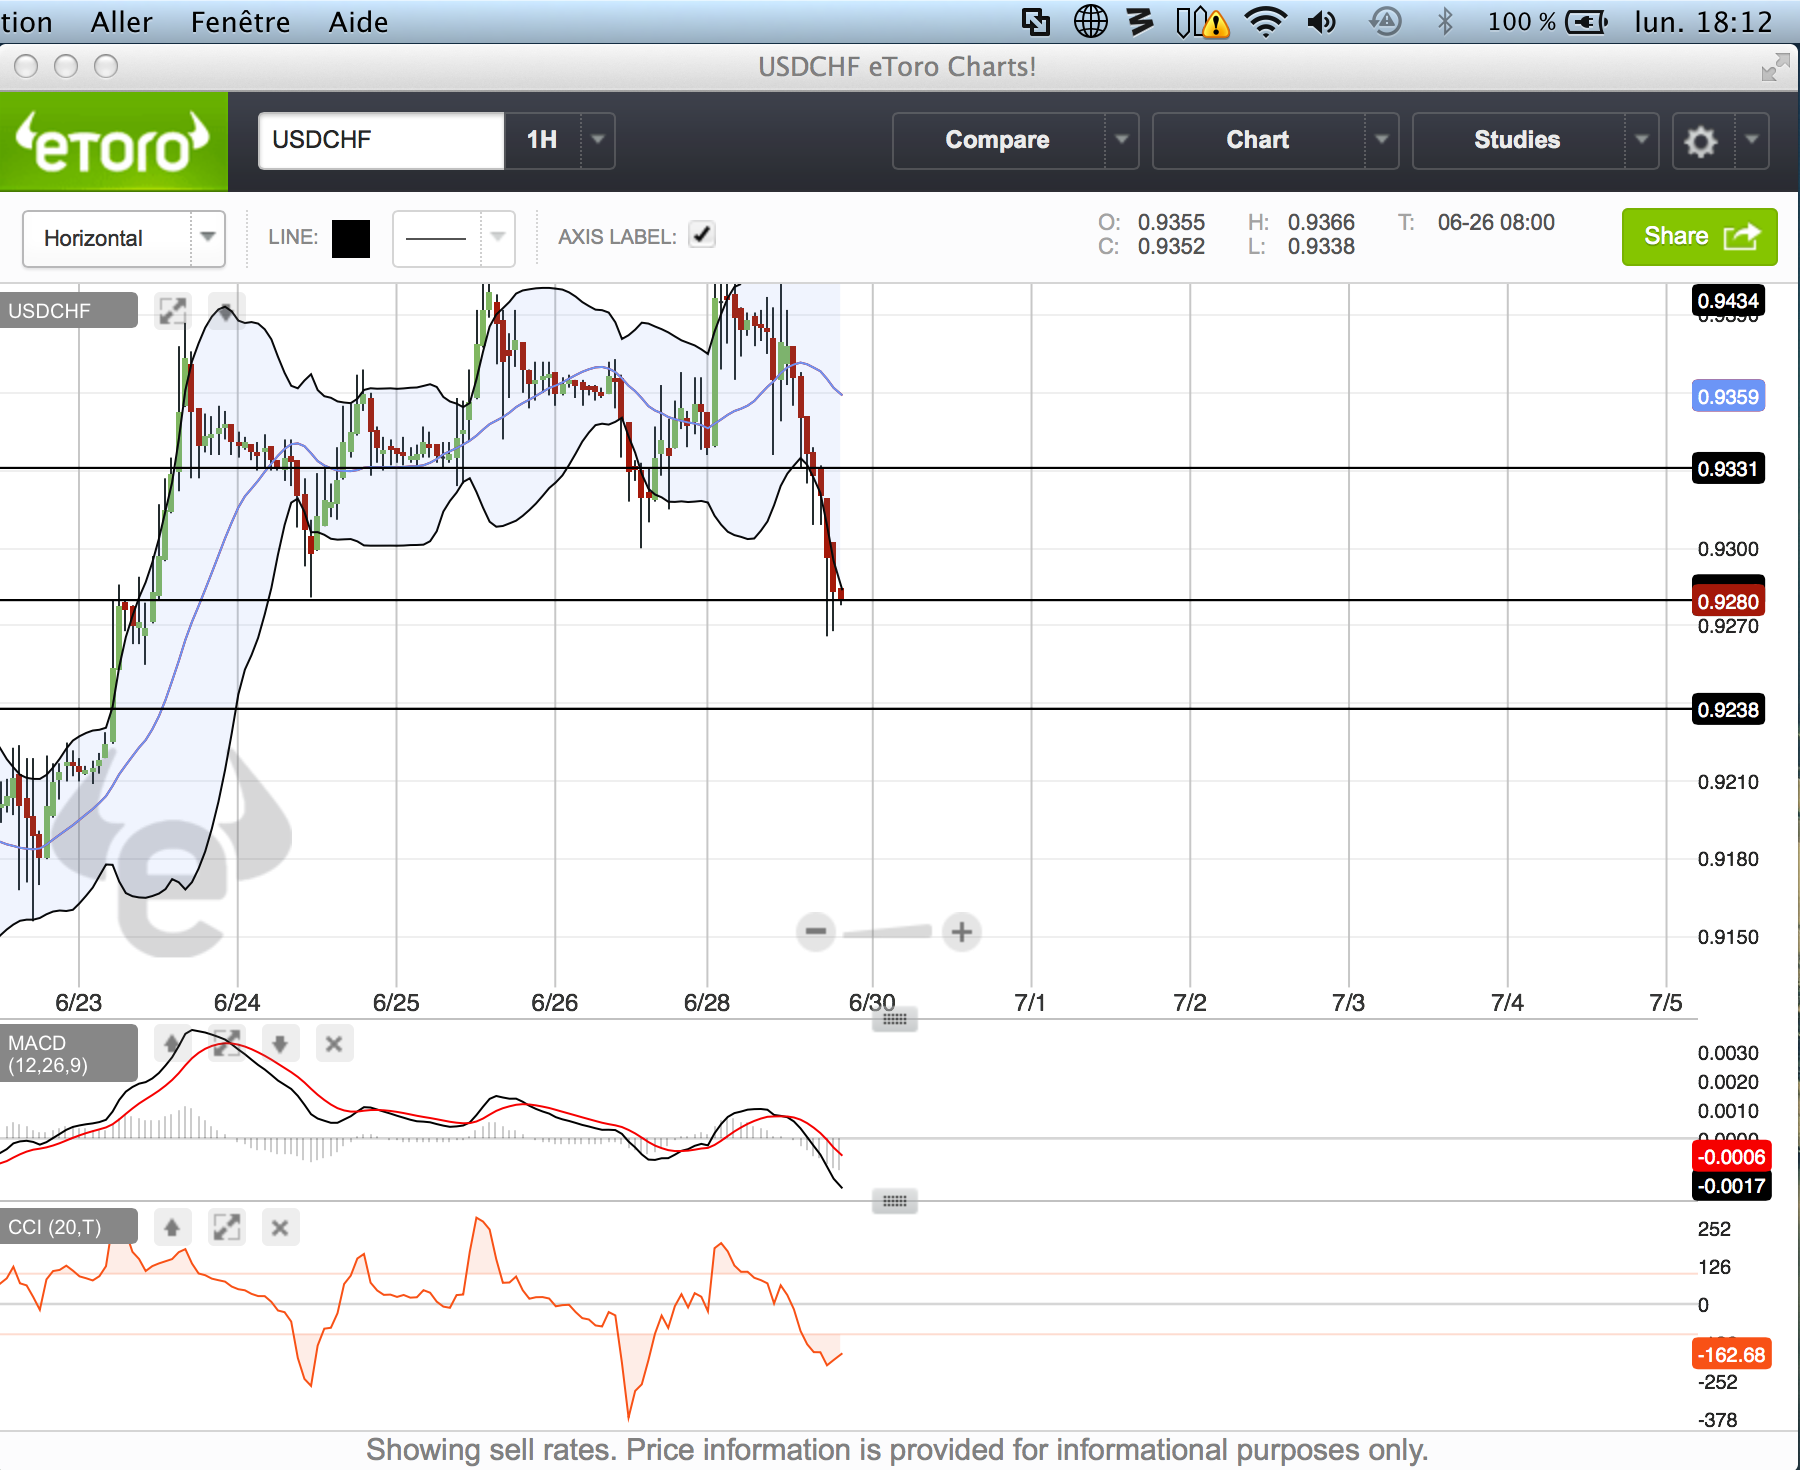Remove the CCI (20,T) study panel
Image resolution: width=1800 pixels, height=1470 pixels.
(x=280, y=1227)
